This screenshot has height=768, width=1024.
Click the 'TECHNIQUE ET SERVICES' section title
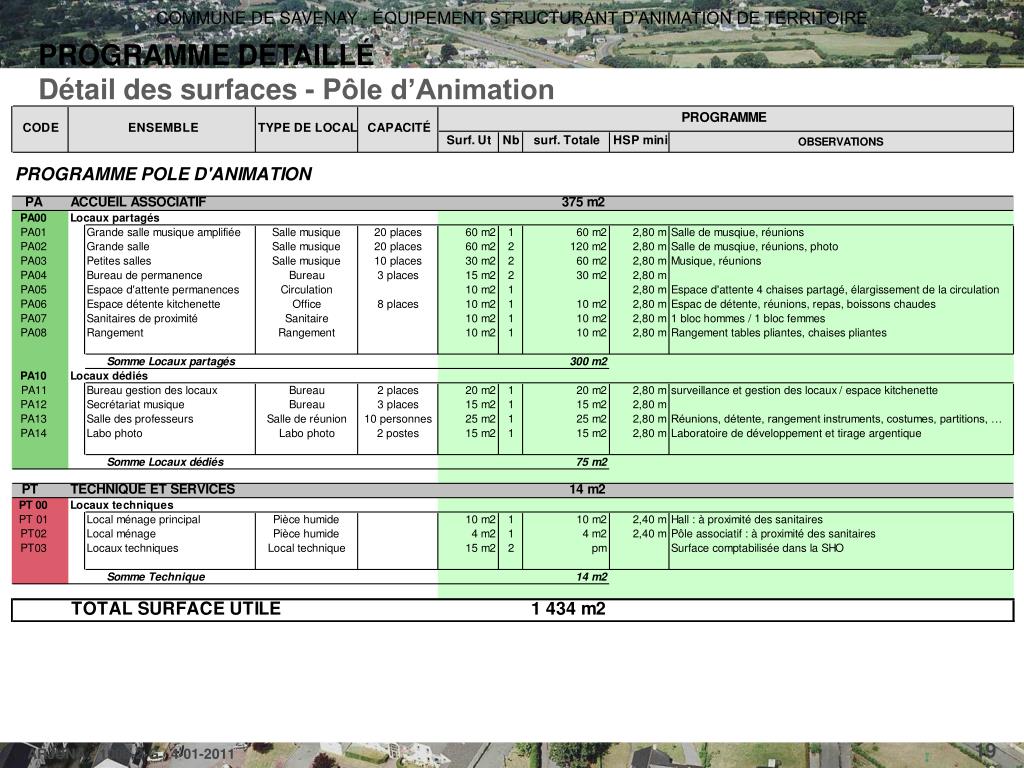[x=153, y=490]
